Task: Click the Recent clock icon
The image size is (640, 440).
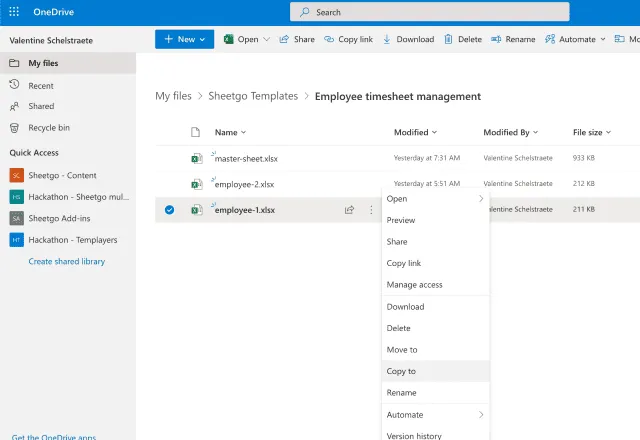Action: tap(14, 84)
